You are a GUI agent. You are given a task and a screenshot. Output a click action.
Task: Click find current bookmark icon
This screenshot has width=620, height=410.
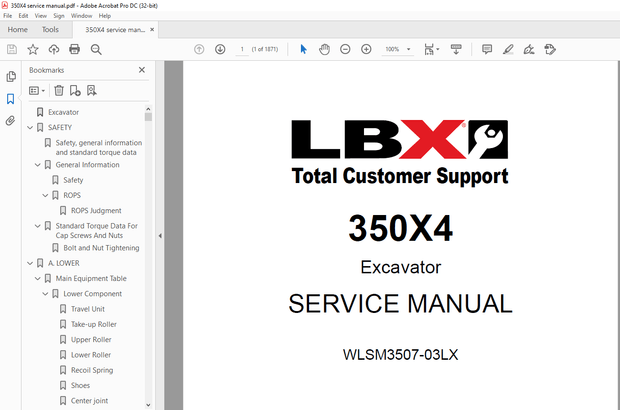point(92,91)
